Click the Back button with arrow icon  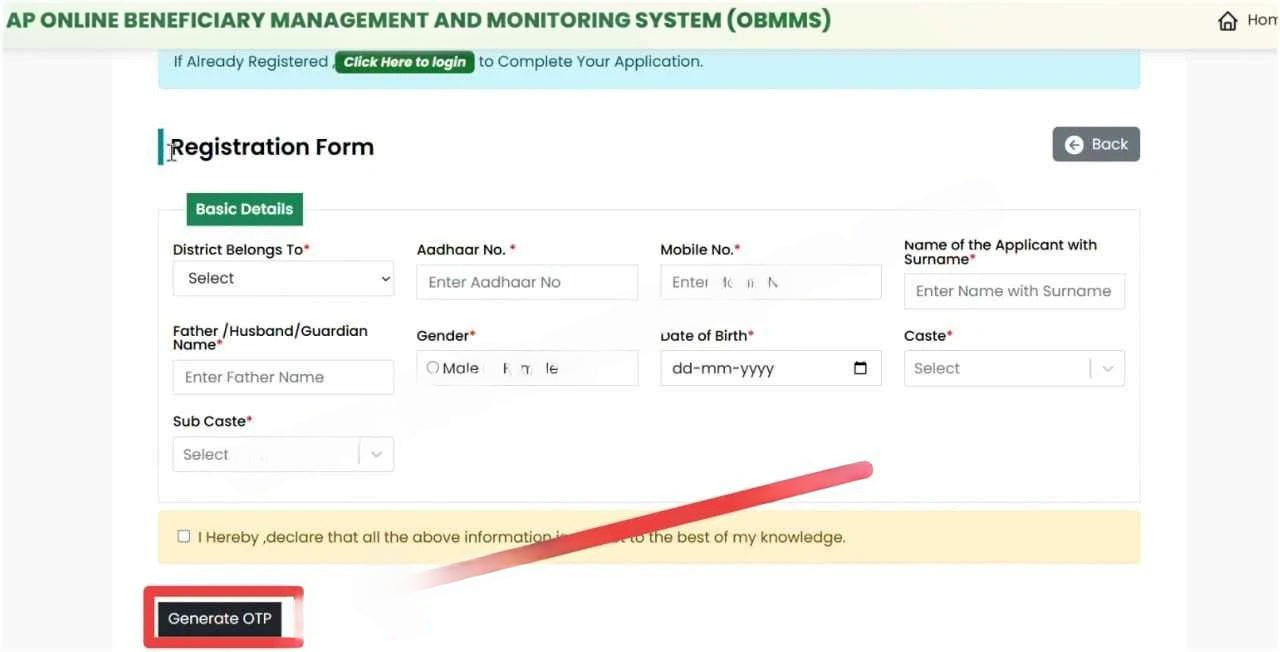click(x=1096, y=144)
